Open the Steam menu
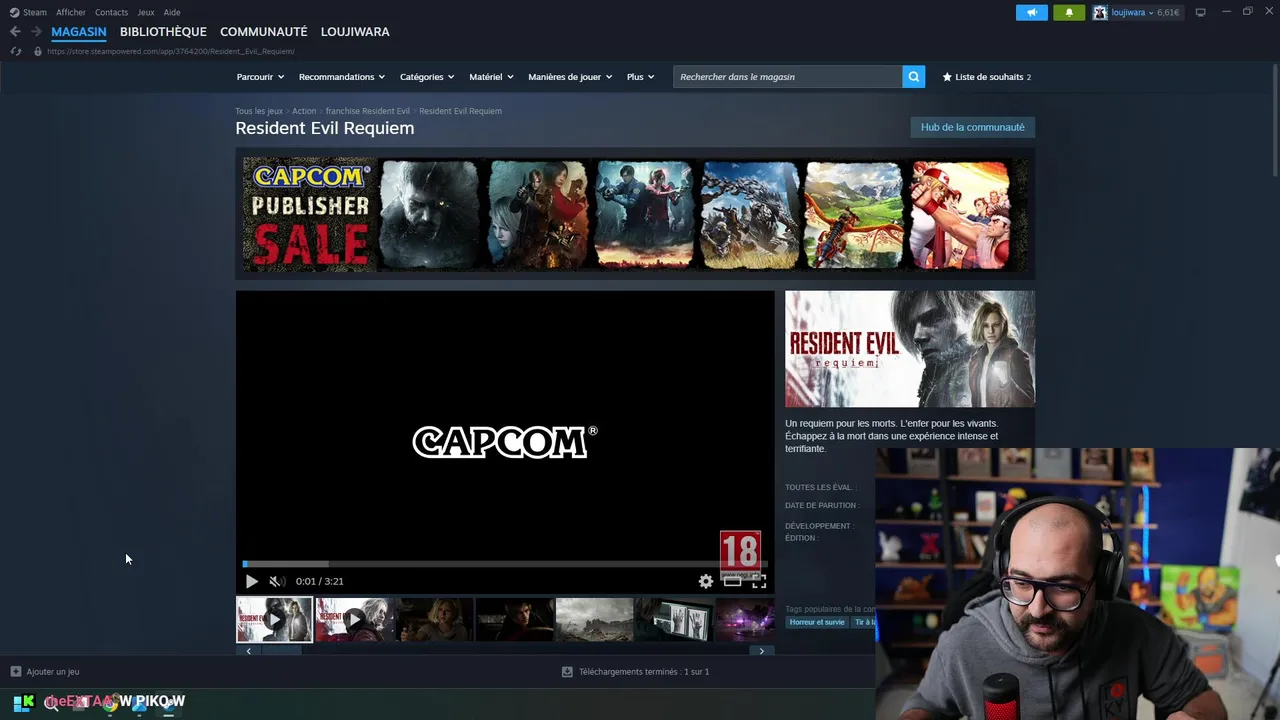This screenshot has width=1280, height=720. [x=34, y=12]
